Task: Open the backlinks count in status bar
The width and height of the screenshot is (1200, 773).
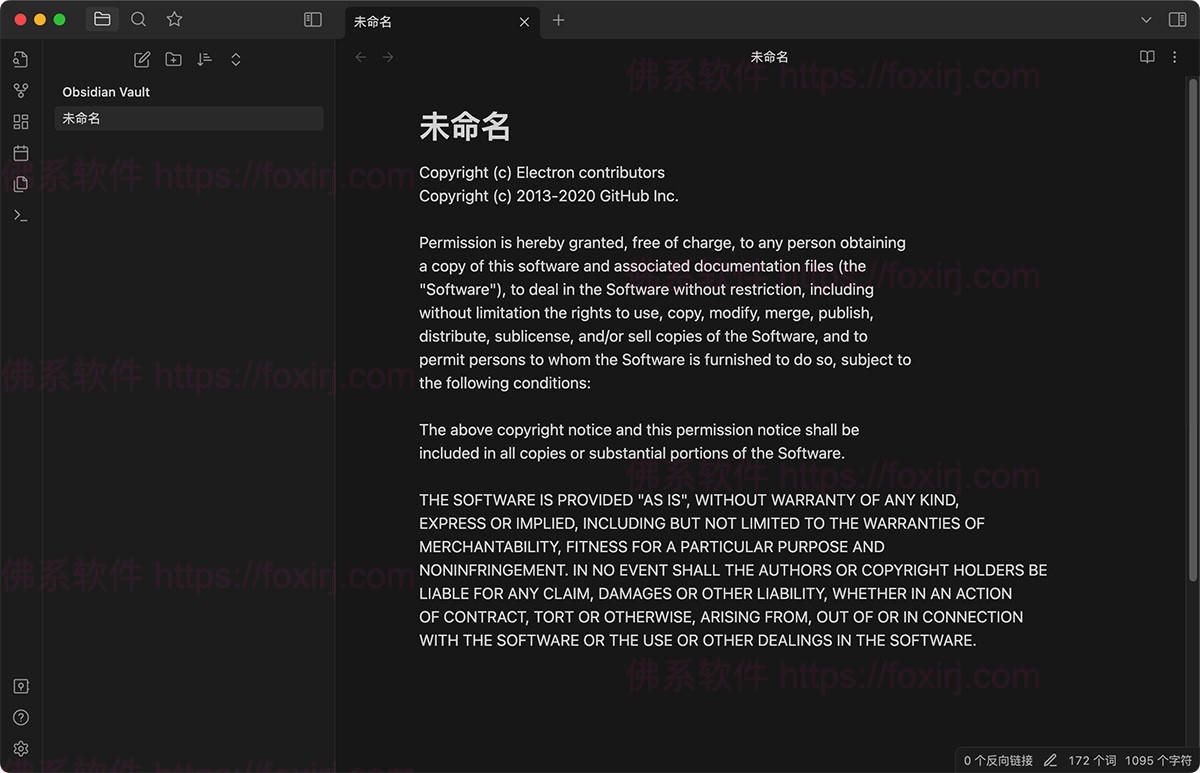Action: pos(996,760)
